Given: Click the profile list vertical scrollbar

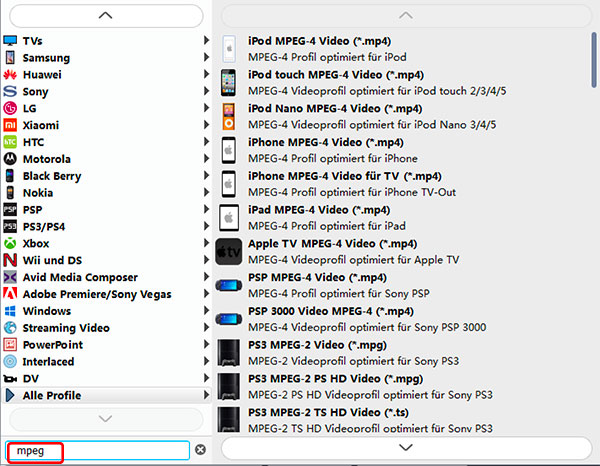Looking at the screenshot, I should coord(594,60).
